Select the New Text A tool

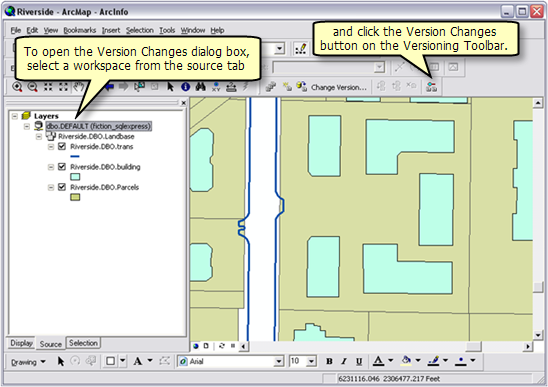click(x=137, y=361)
